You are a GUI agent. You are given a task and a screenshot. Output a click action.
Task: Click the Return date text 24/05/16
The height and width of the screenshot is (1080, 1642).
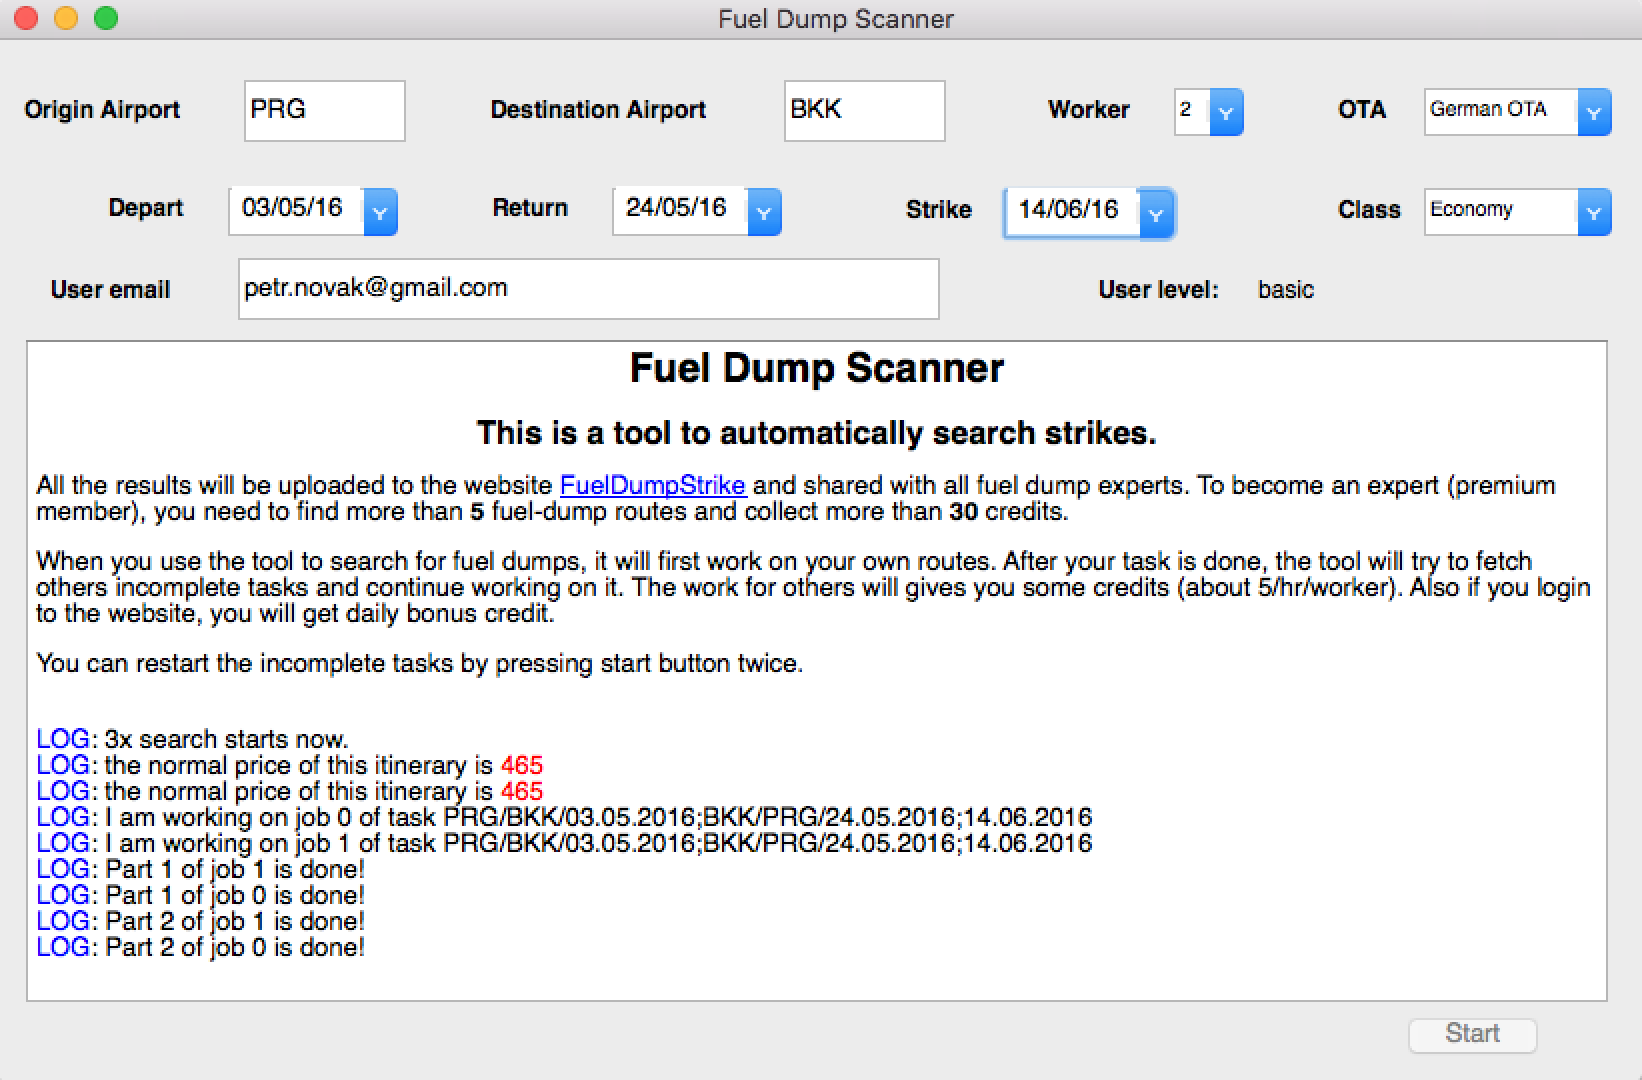tap(676, 207)
